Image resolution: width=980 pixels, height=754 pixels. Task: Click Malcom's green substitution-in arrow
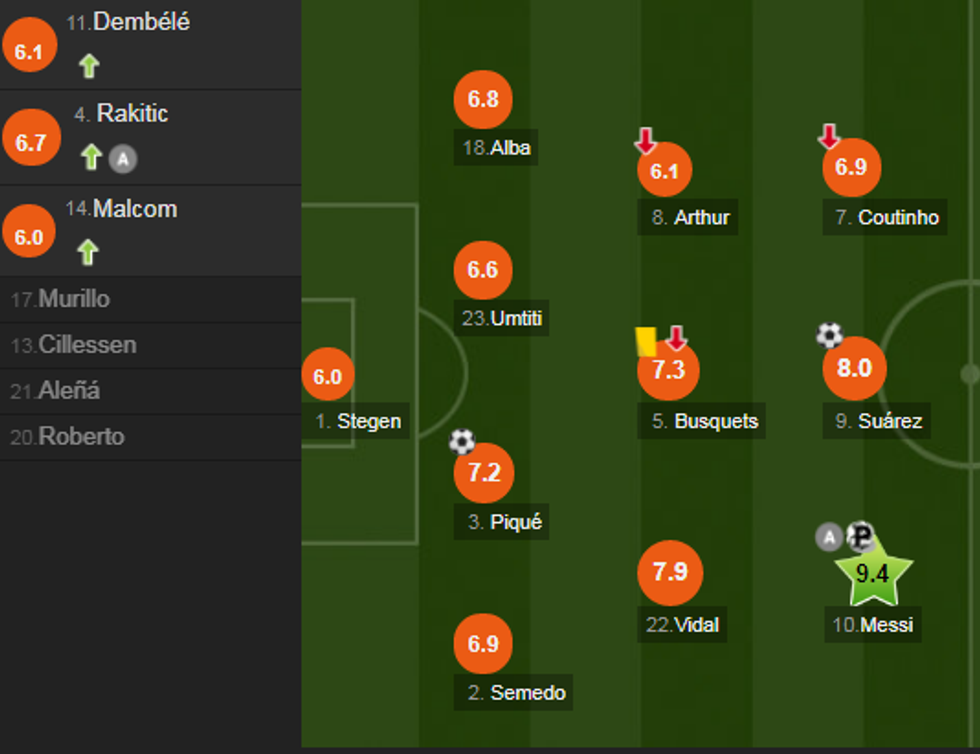pos(88,252)
